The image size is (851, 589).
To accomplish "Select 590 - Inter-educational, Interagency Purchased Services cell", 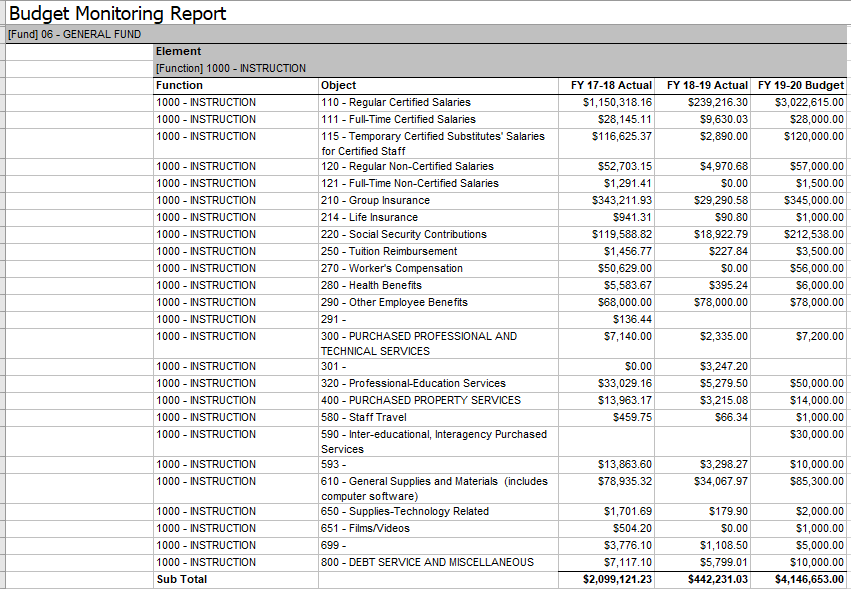I will [x=439, y=442].
